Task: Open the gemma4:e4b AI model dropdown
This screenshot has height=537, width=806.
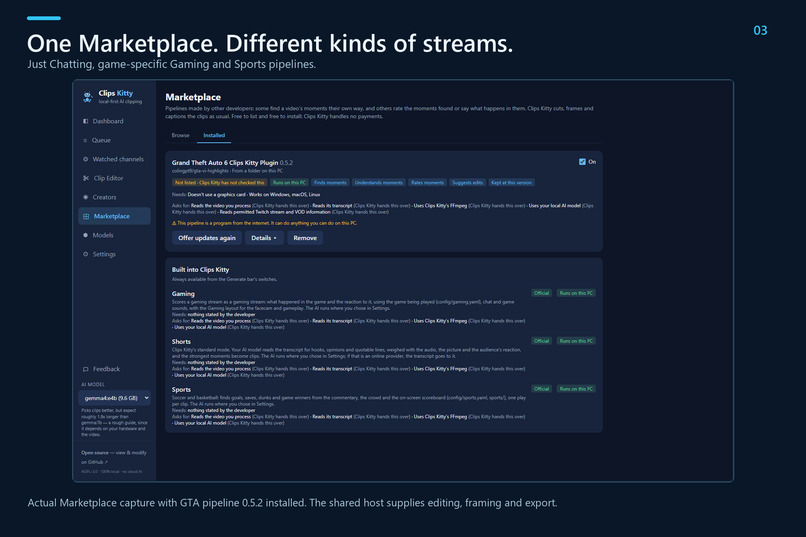Action: point(114,398)
